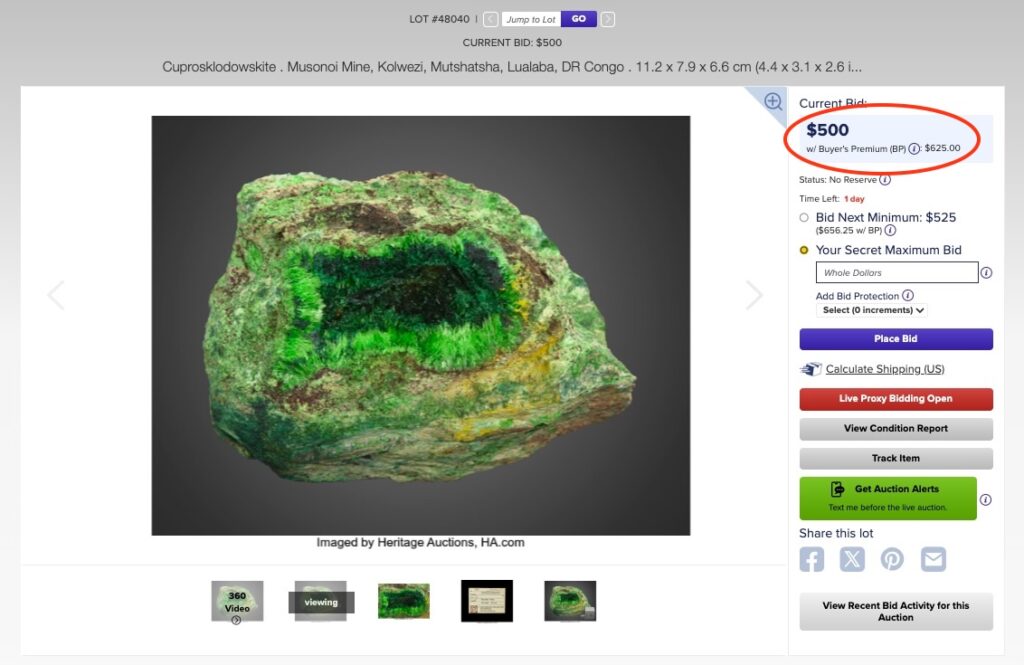Share this lot via the email icon
Image resolution: width=1024 pixels, height=665 pixels.
tap(932, 558)
